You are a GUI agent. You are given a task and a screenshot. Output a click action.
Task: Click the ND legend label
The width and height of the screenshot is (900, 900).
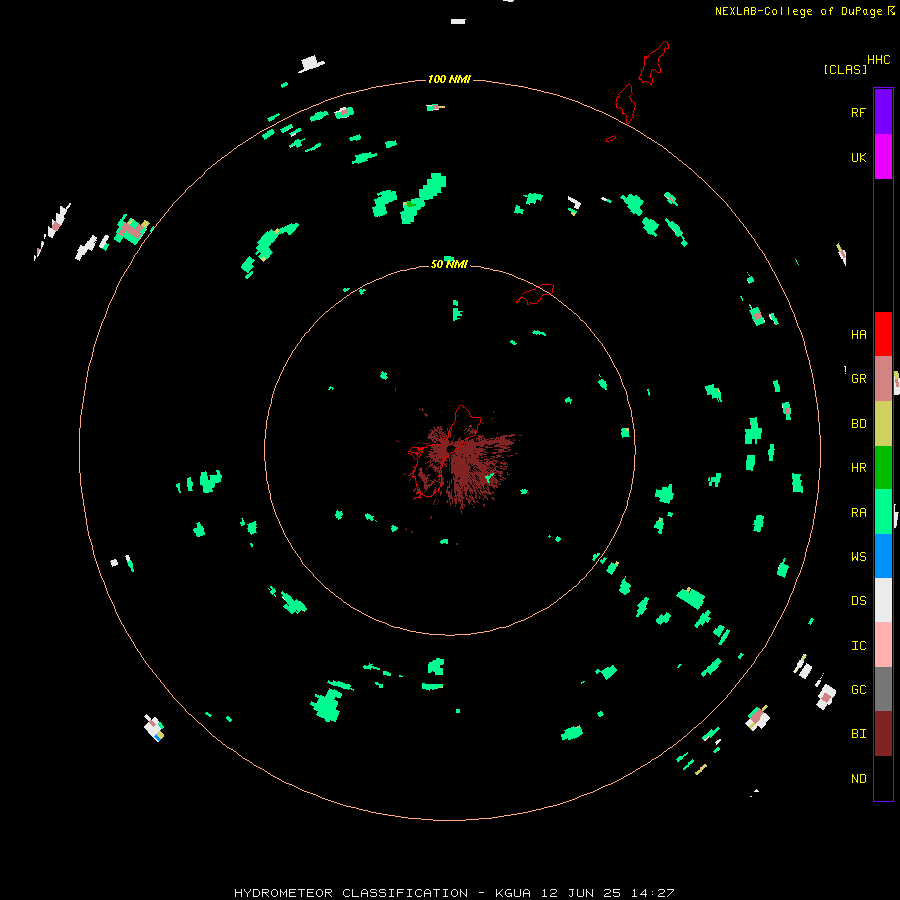tap(858, 779)
